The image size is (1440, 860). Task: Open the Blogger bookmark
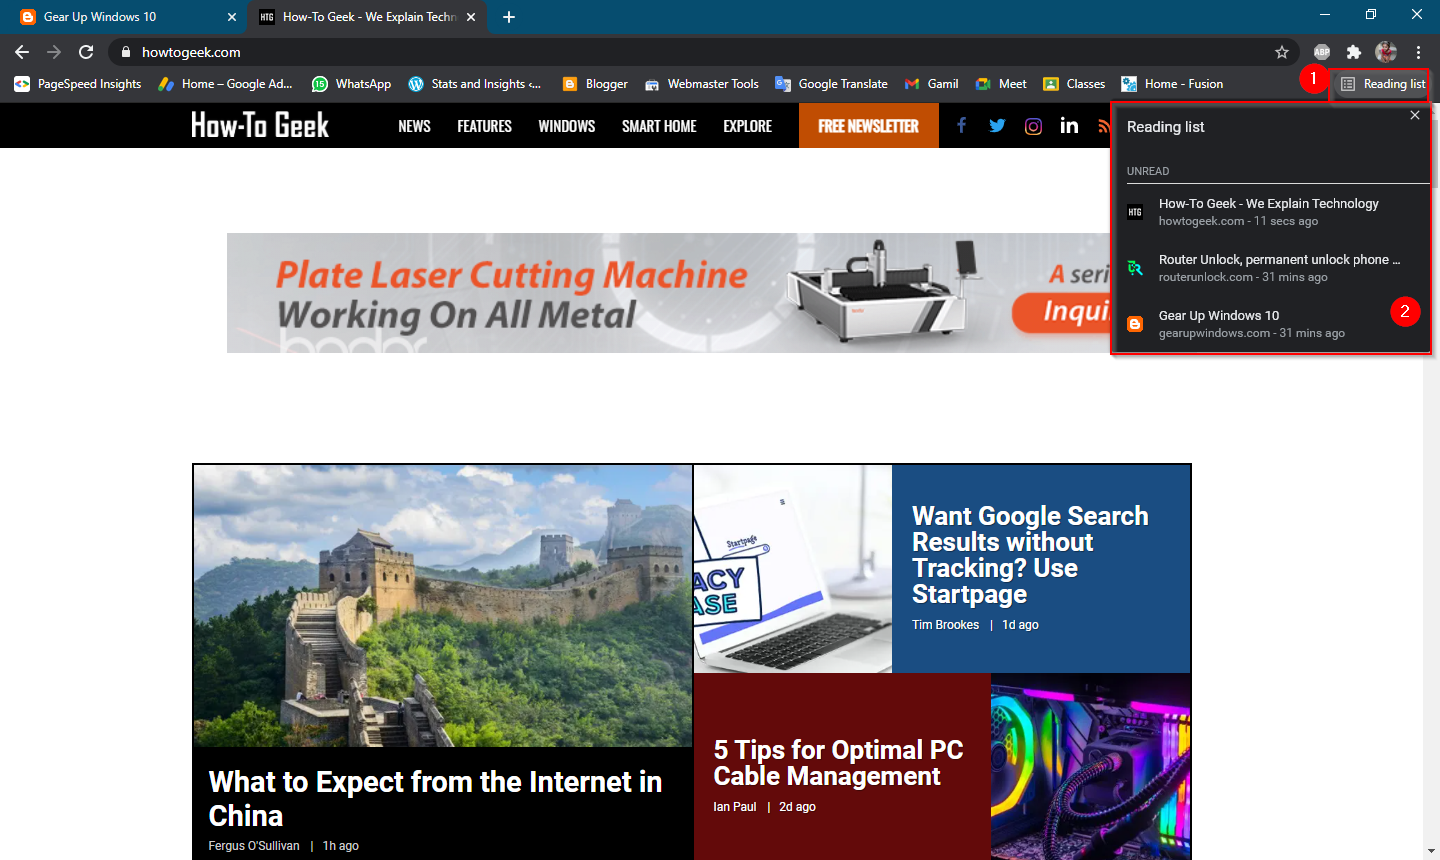coord(596,84)
